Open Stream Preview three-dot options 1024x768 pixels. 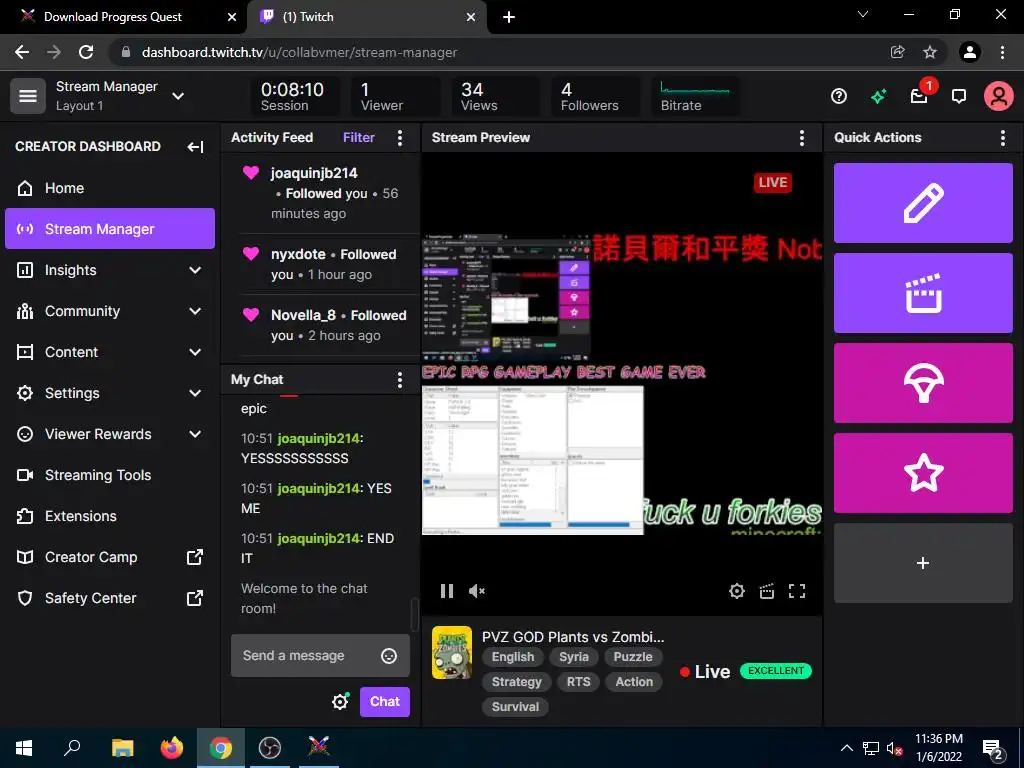pyautogui.click(x=802, y=137)
